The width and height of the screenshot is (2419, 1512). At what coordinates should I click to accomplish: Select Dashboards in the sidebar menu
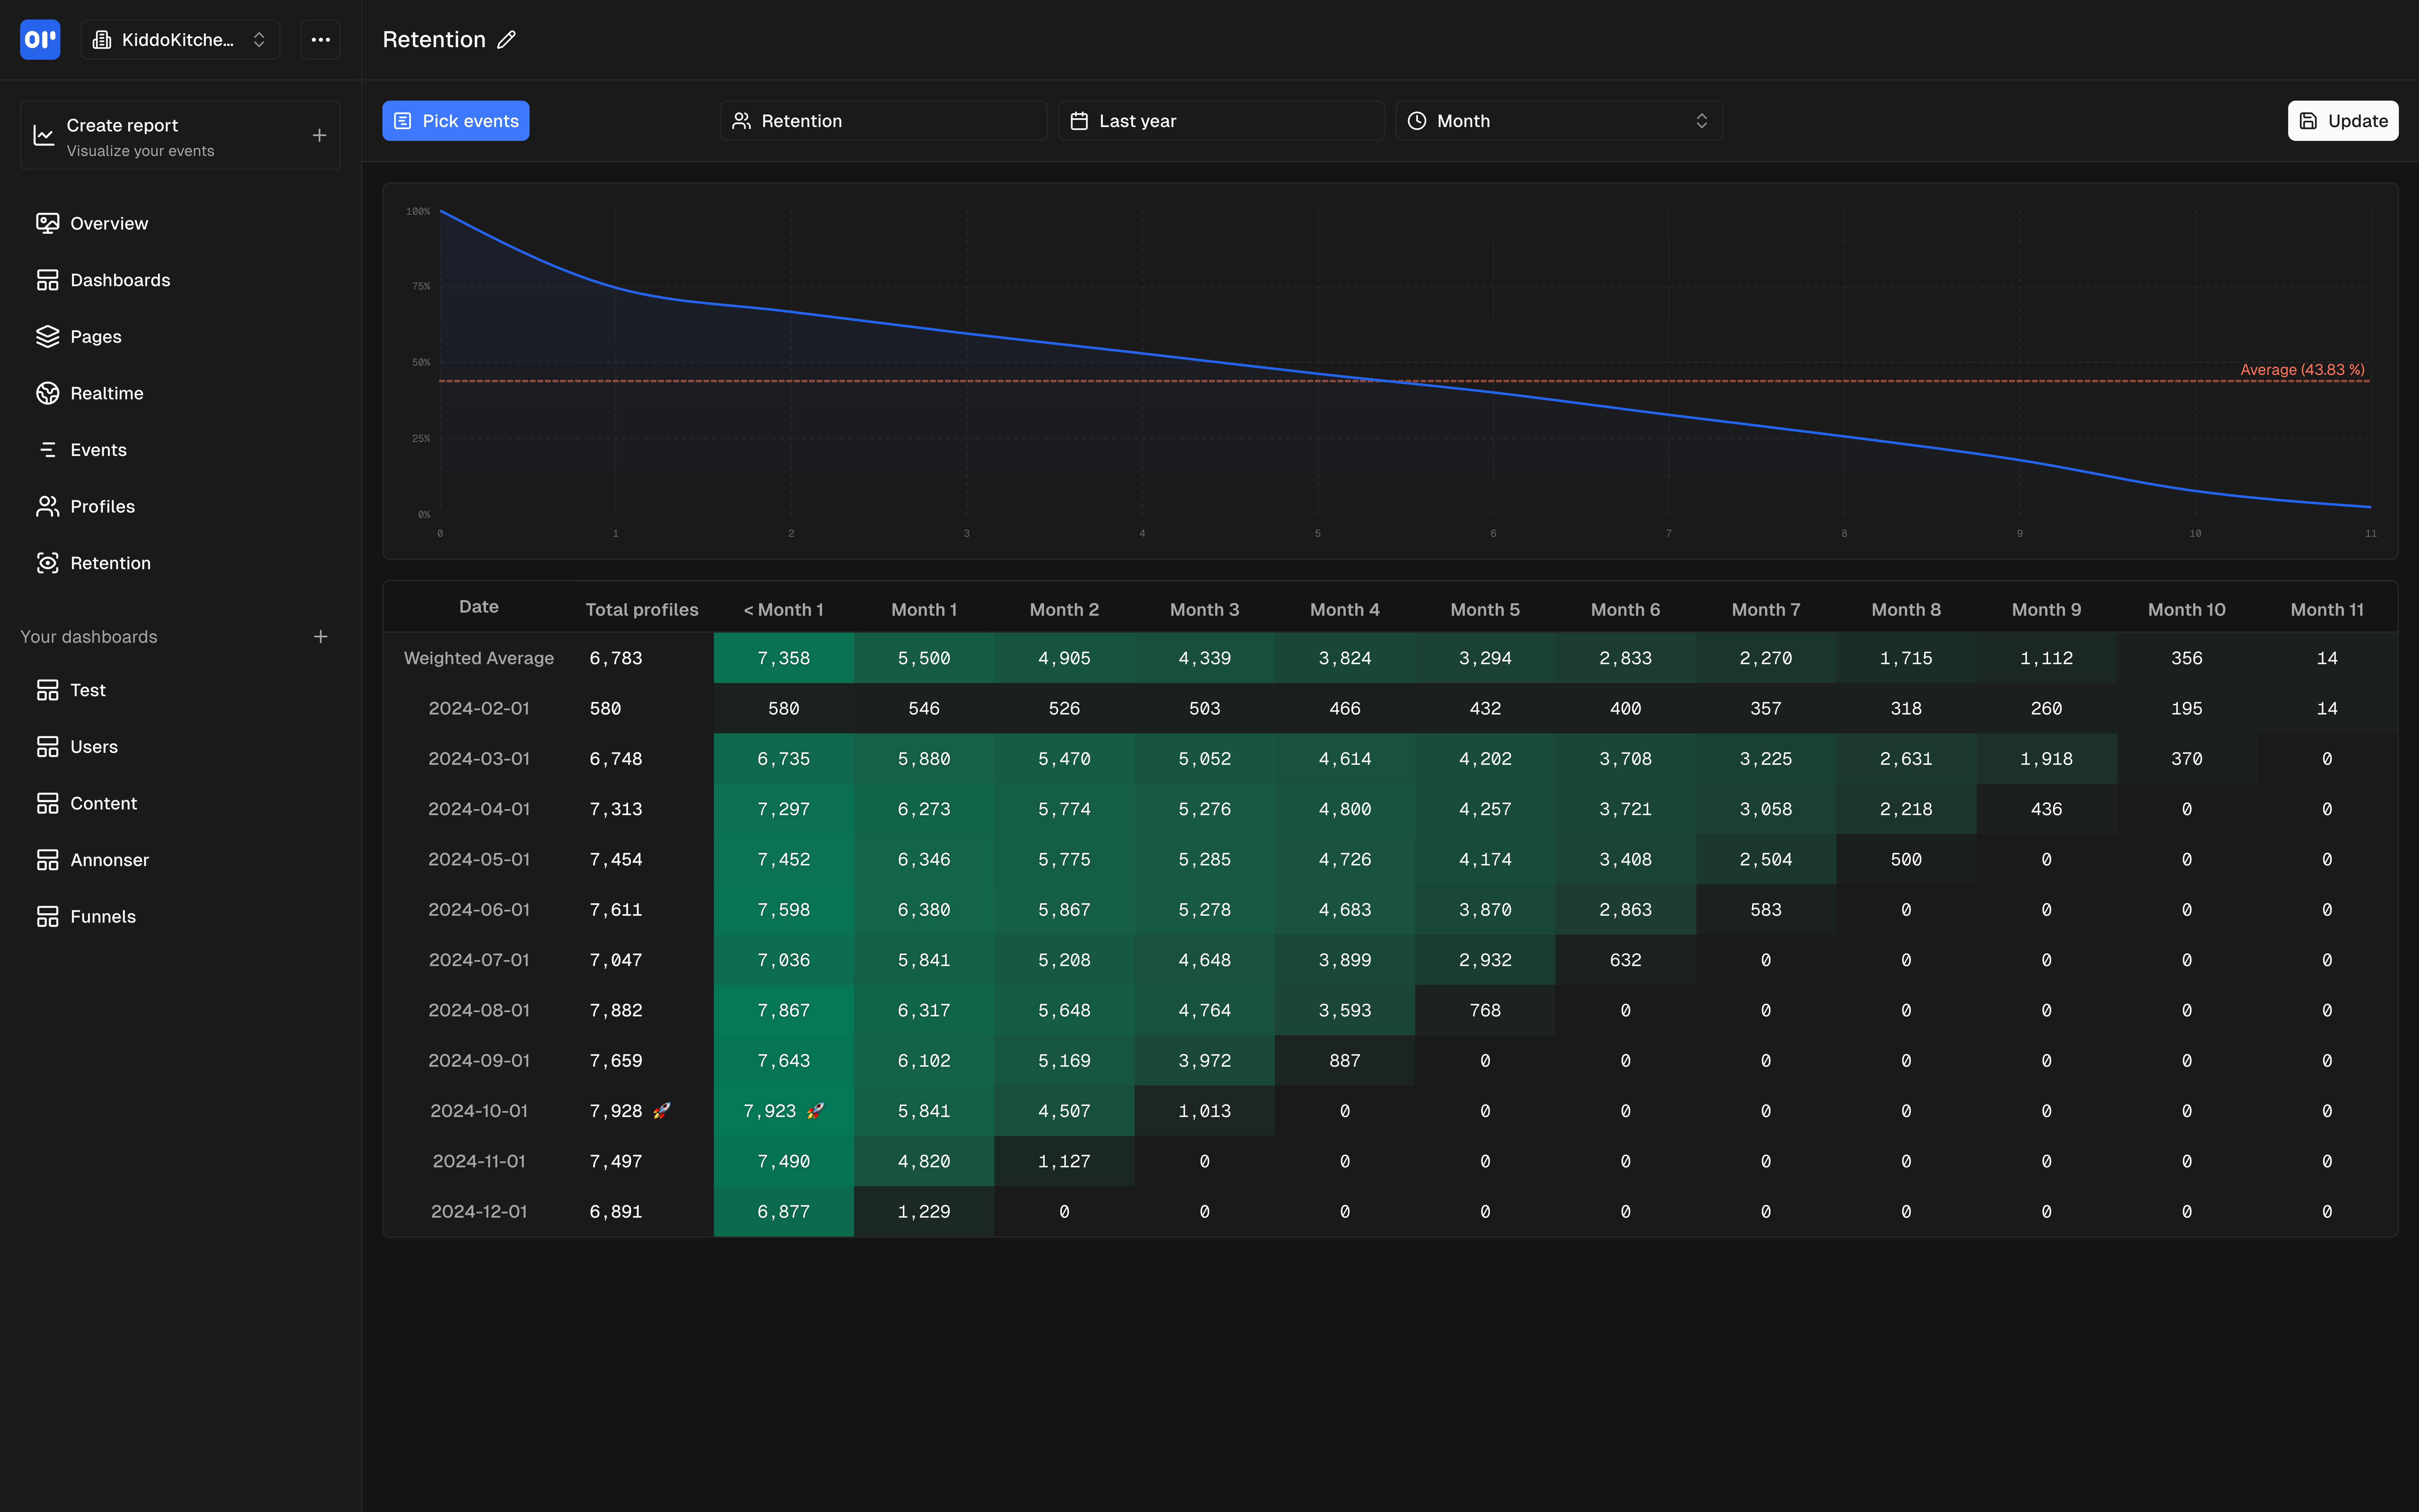pyautogui.click(x=120, y=280)
